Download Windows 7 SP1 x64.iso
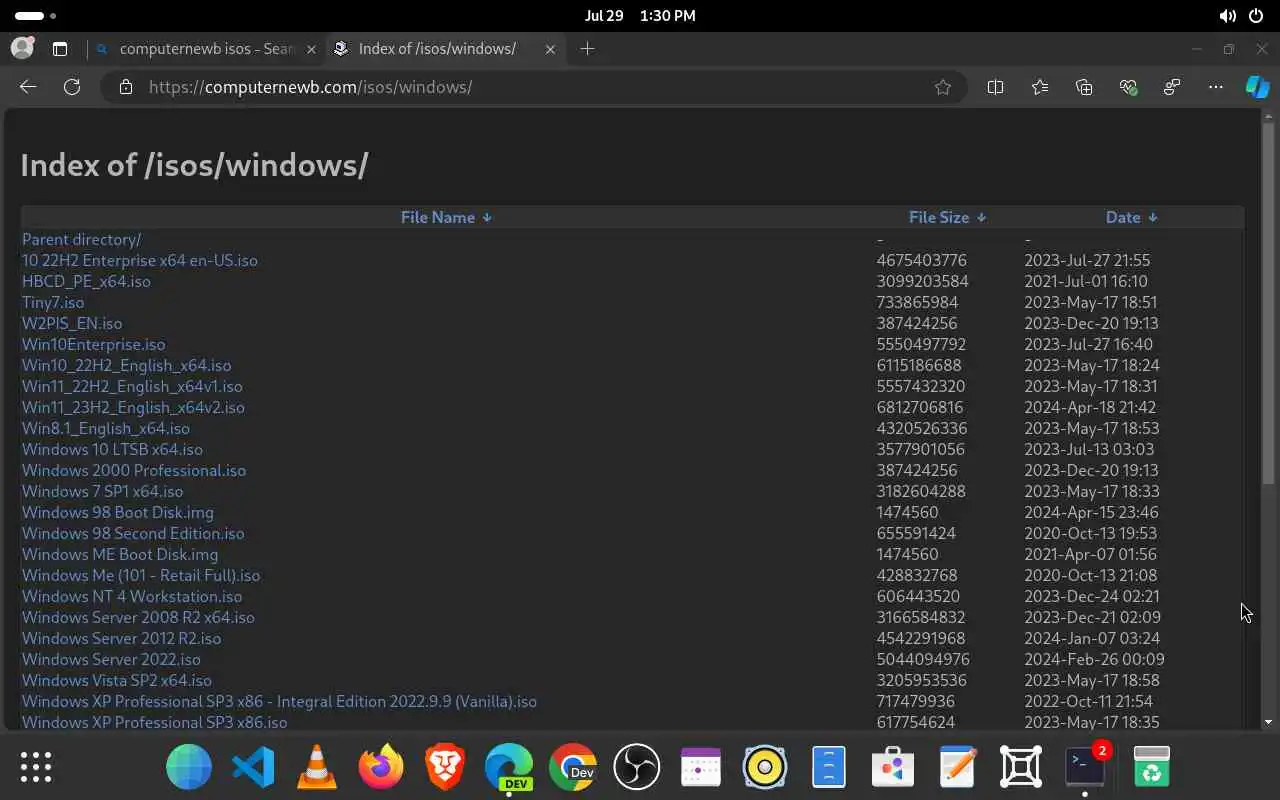 coord(102,491)
